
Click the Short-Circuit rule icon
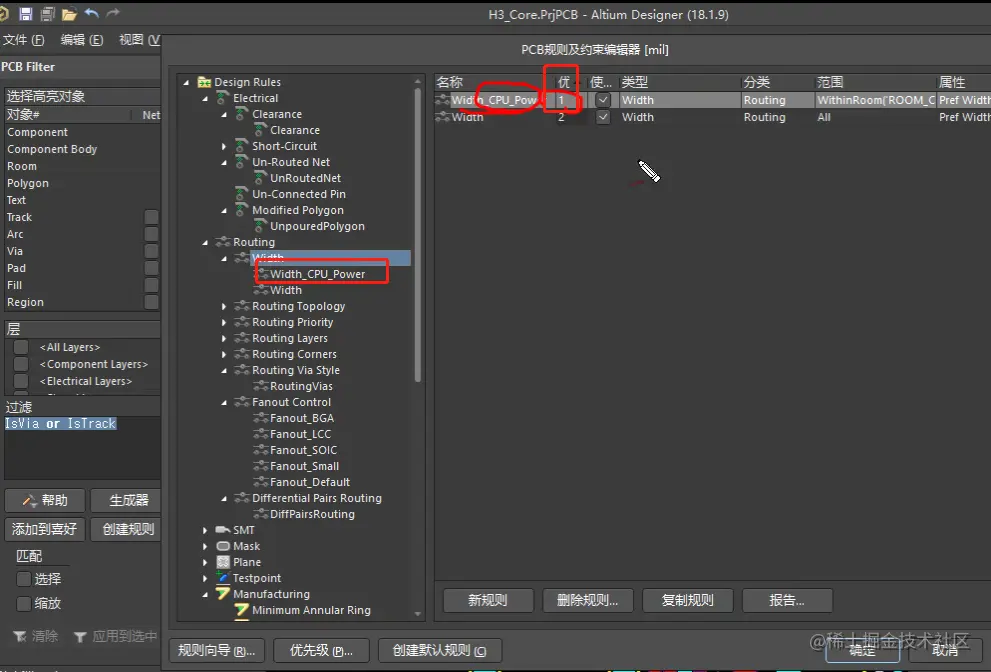[241, 145]
